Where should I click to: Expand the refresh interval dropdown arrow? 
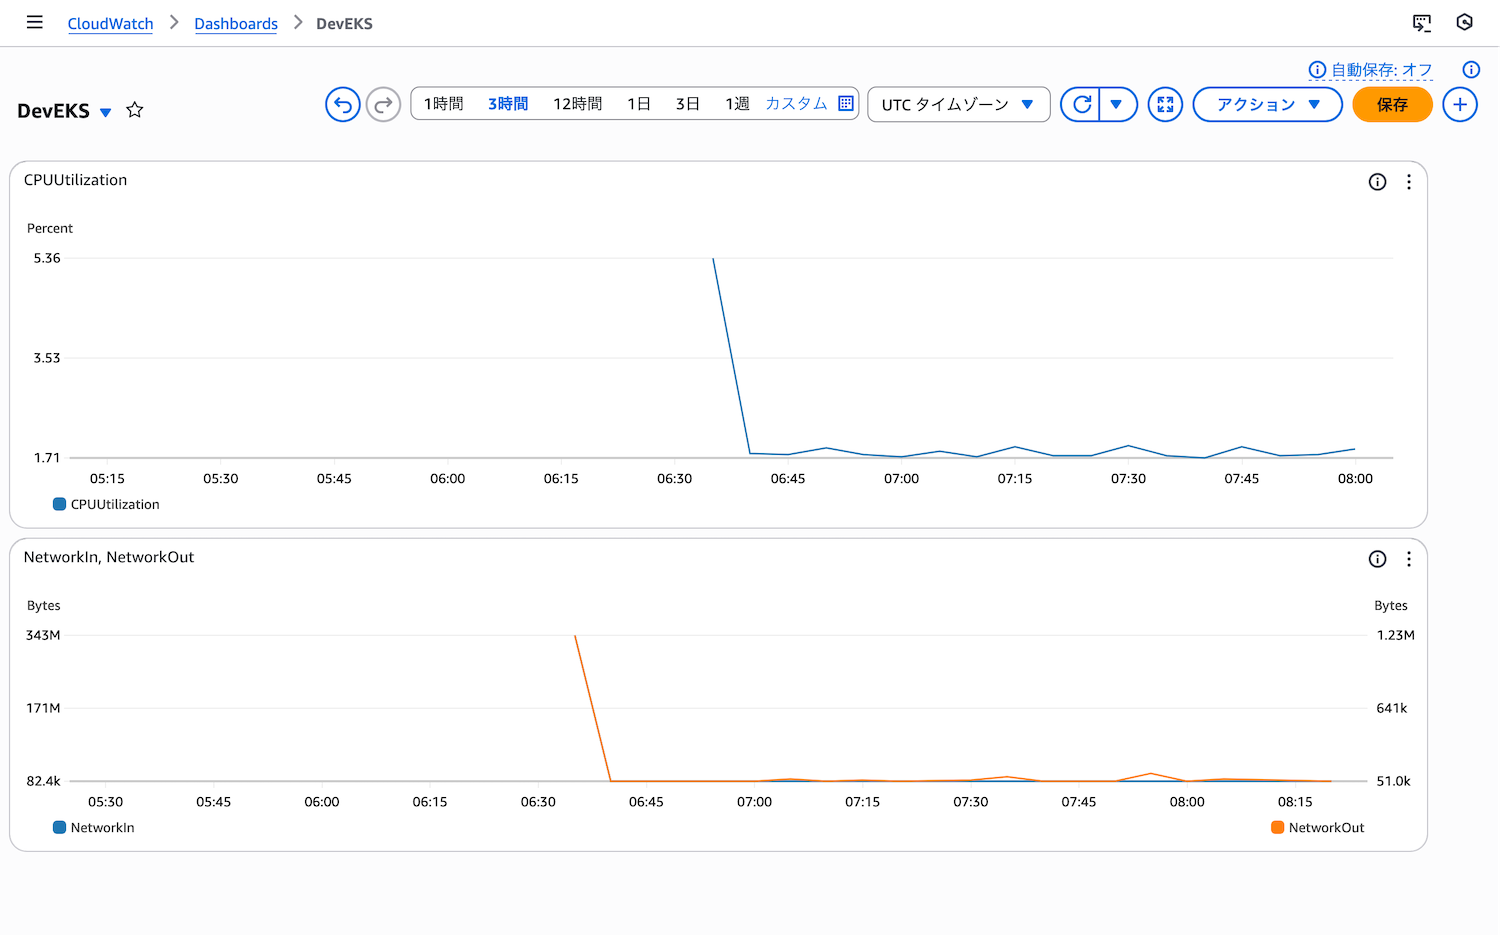(x=1117, y=104)
